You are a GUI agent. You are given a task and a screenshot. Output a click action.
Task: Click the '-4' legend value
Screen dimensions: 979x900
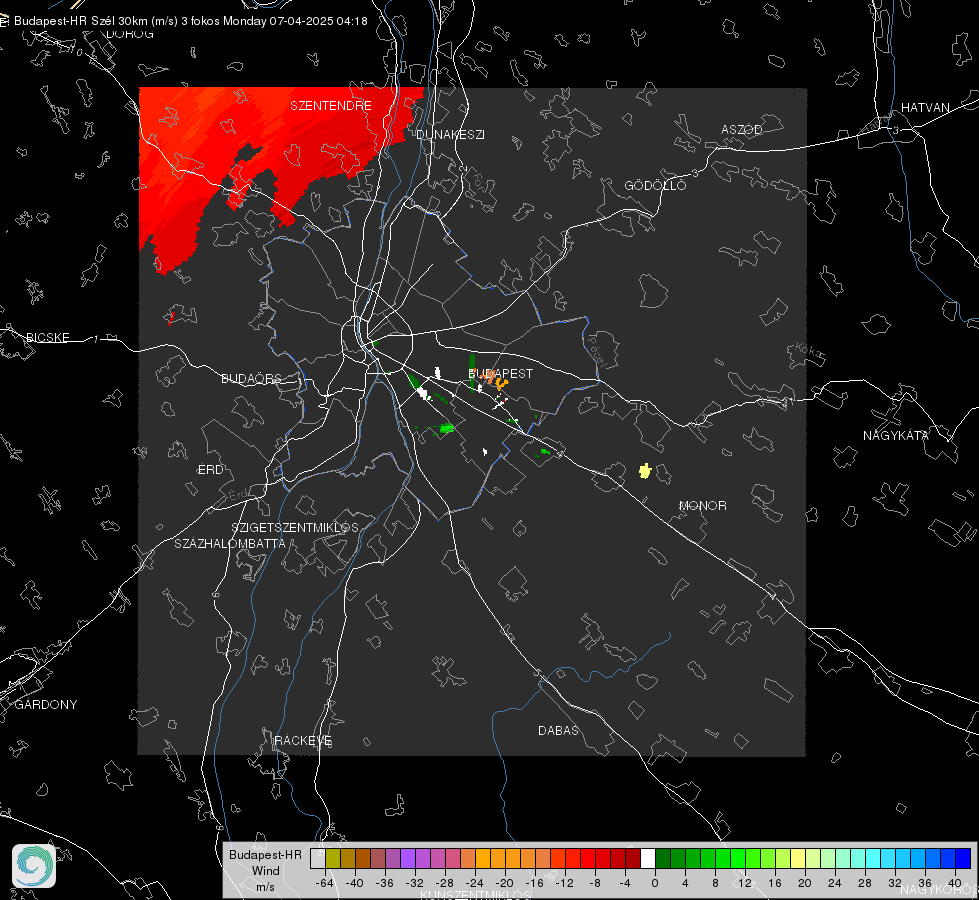[625, 883]
